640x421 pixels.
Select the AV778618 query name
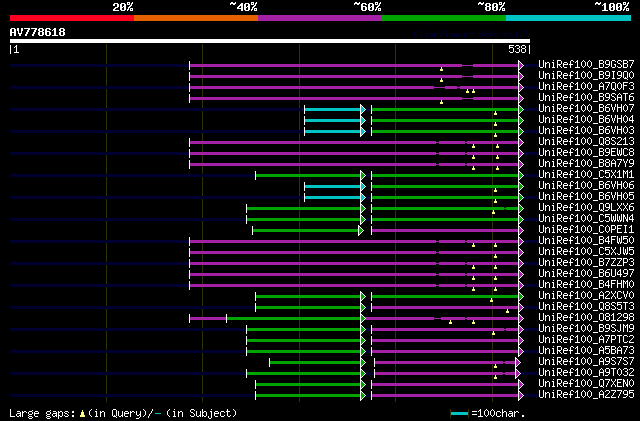(38, 32)
